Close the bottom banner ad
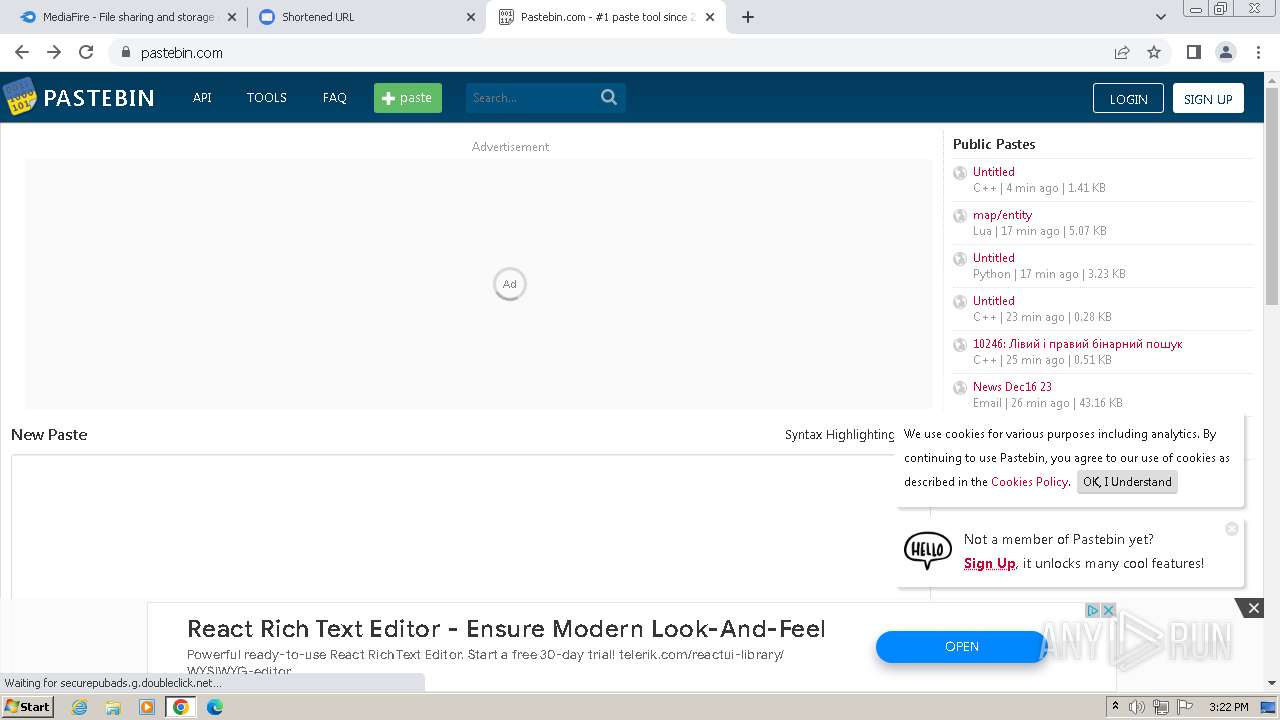Image resolution: width=1280 pixels, height=720 pixels. coord(1253,608)
